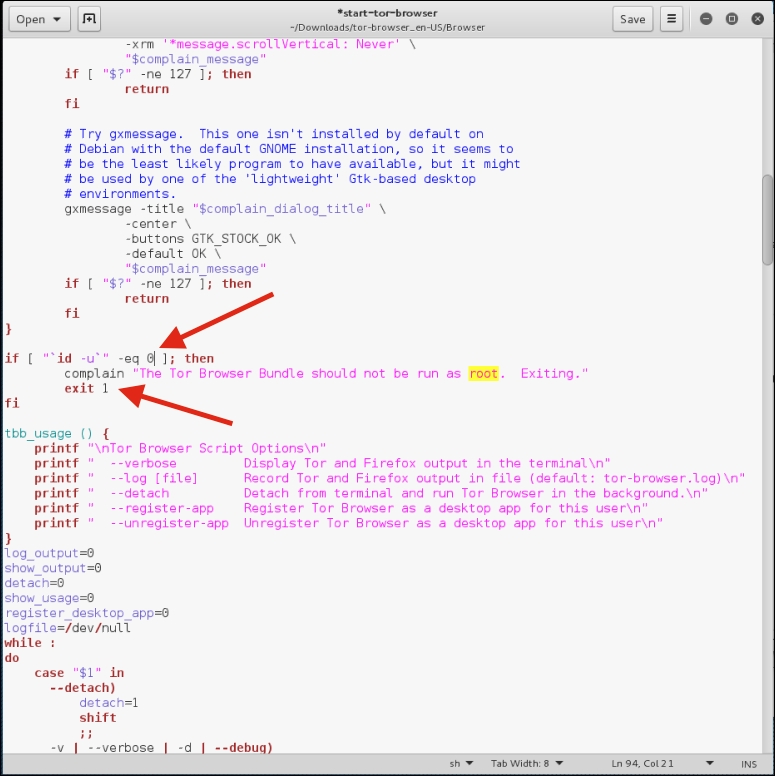Maximize the gedit window

(731, 19)
